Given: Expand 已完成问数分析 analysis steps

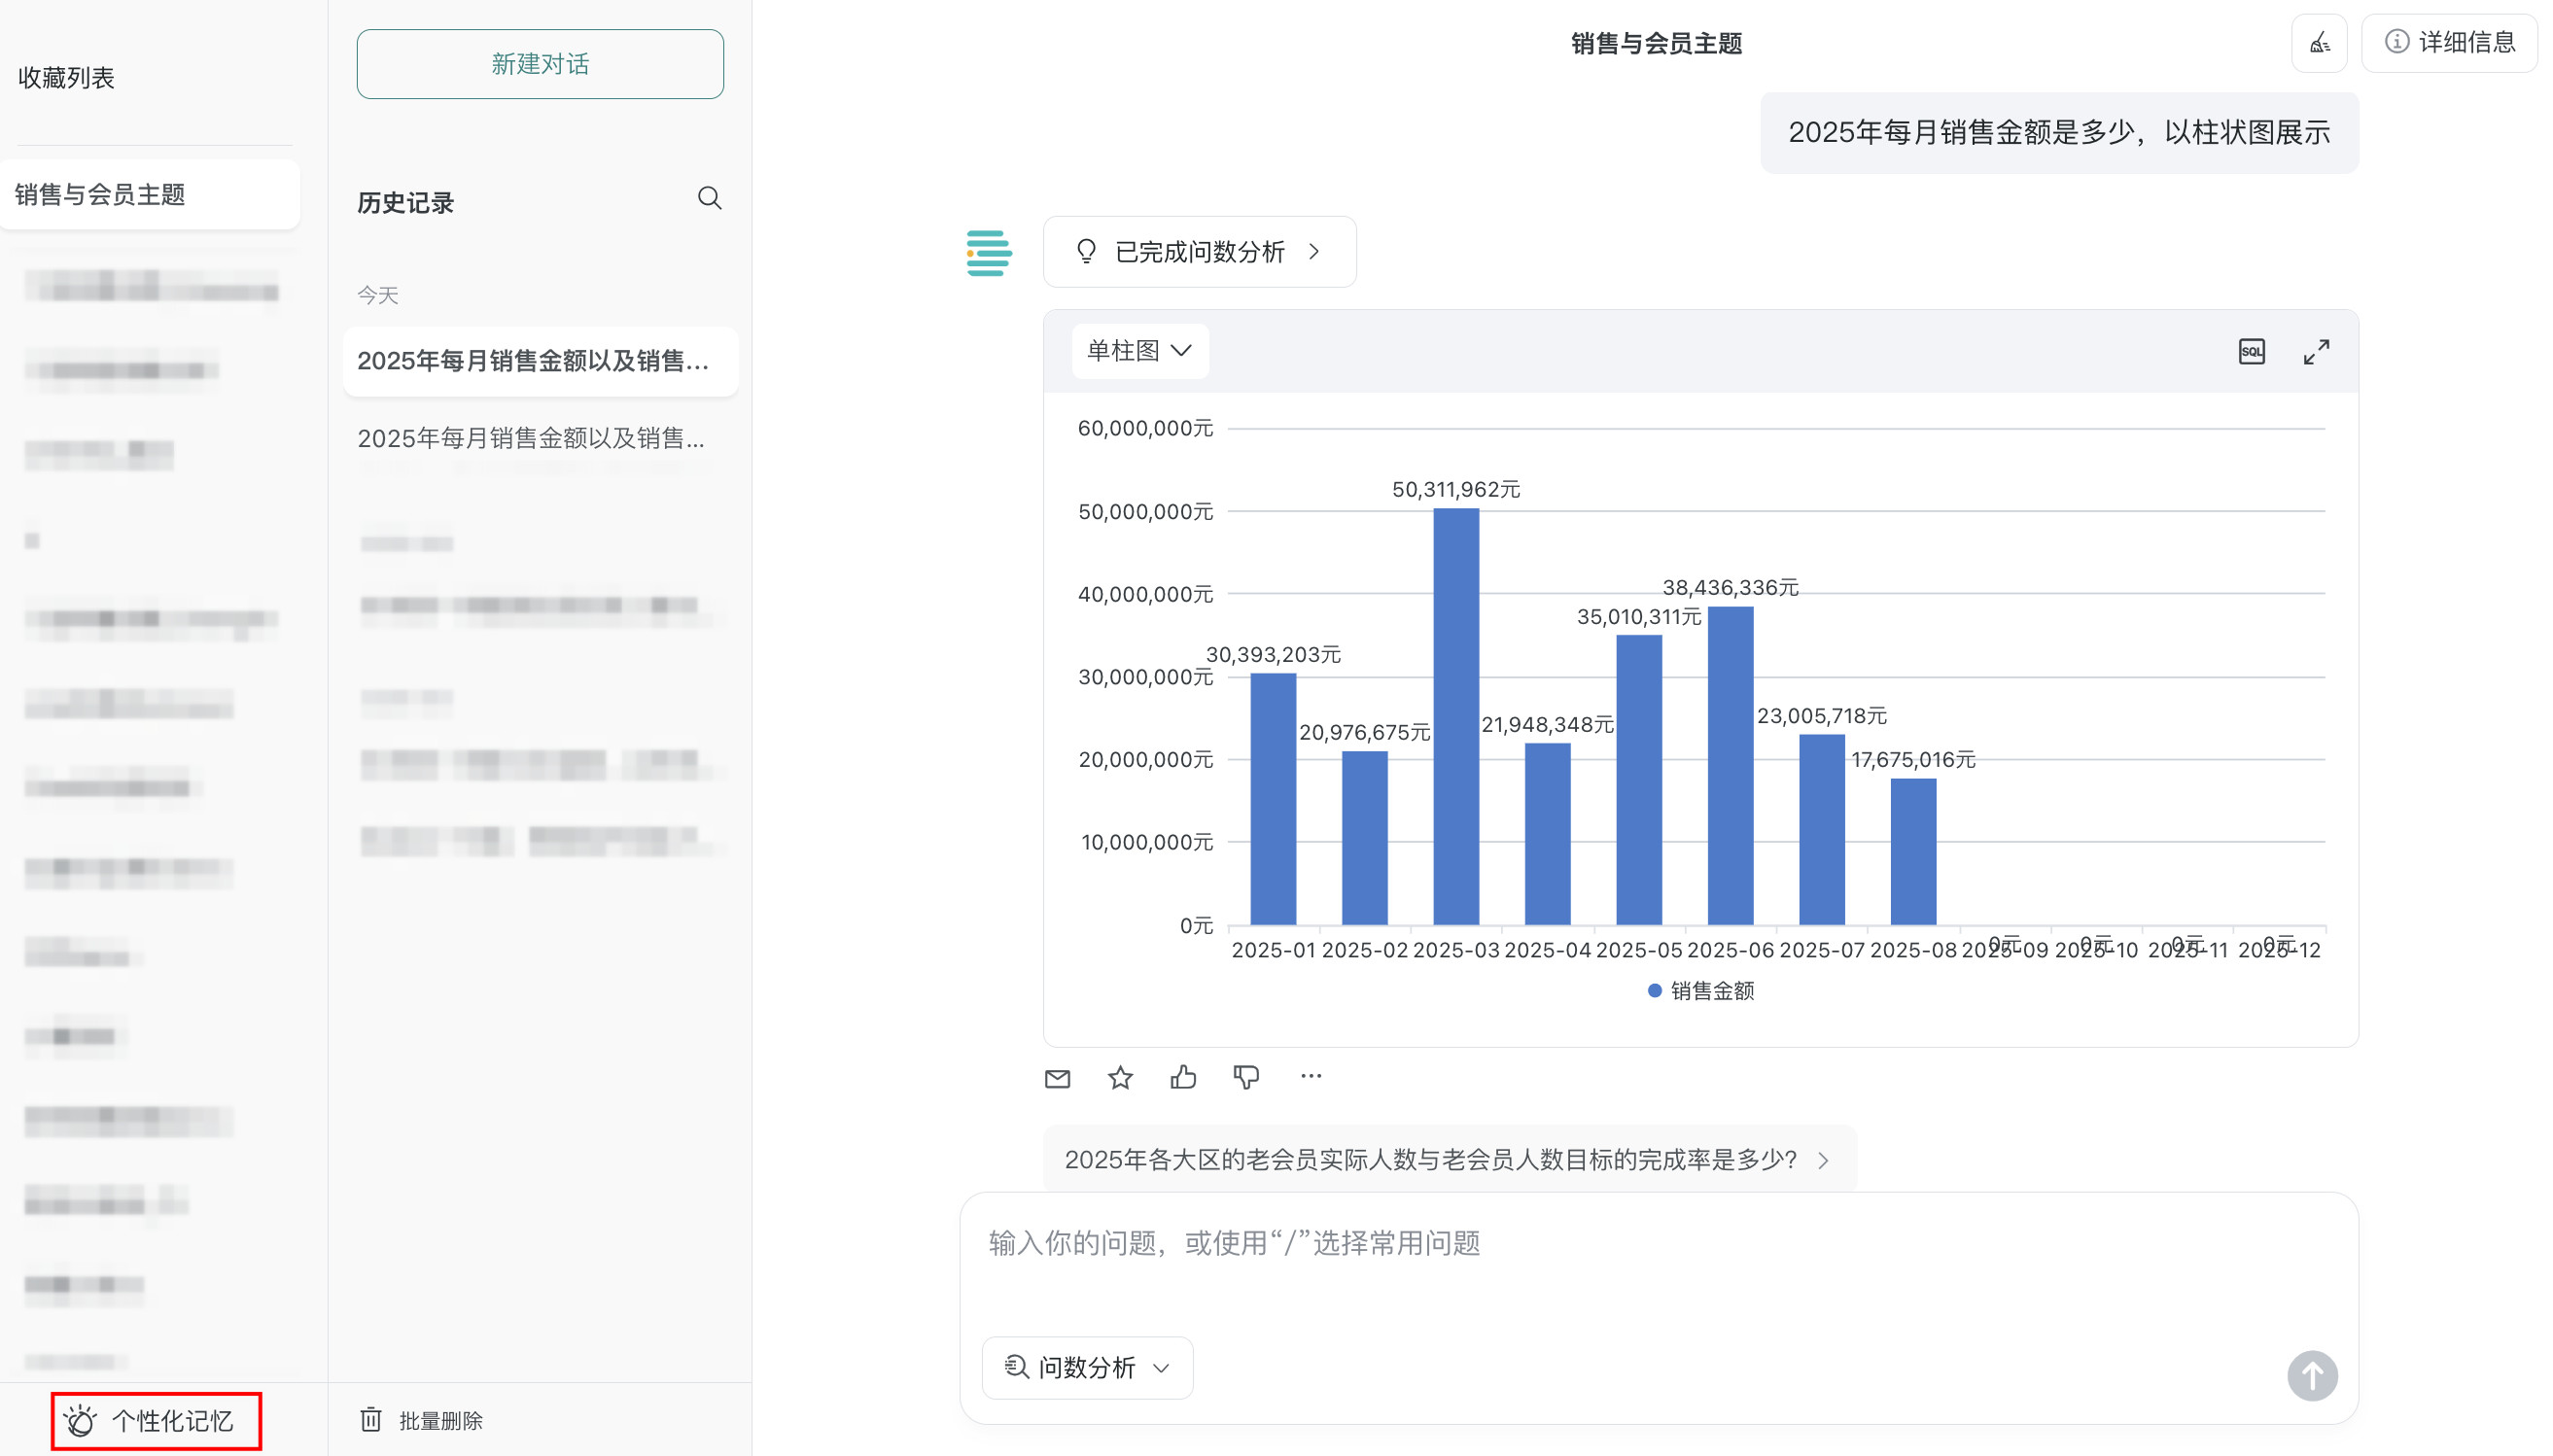Looking at the screenshot, I should tap(1200, 252).
